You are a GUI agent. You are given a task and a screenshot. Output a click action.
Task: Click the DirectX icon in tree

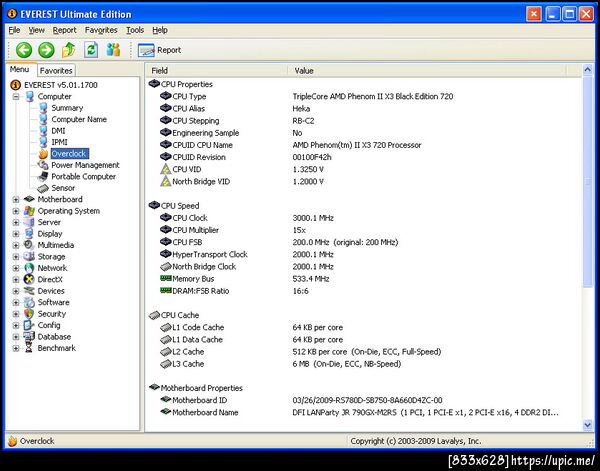coord(29,279)
